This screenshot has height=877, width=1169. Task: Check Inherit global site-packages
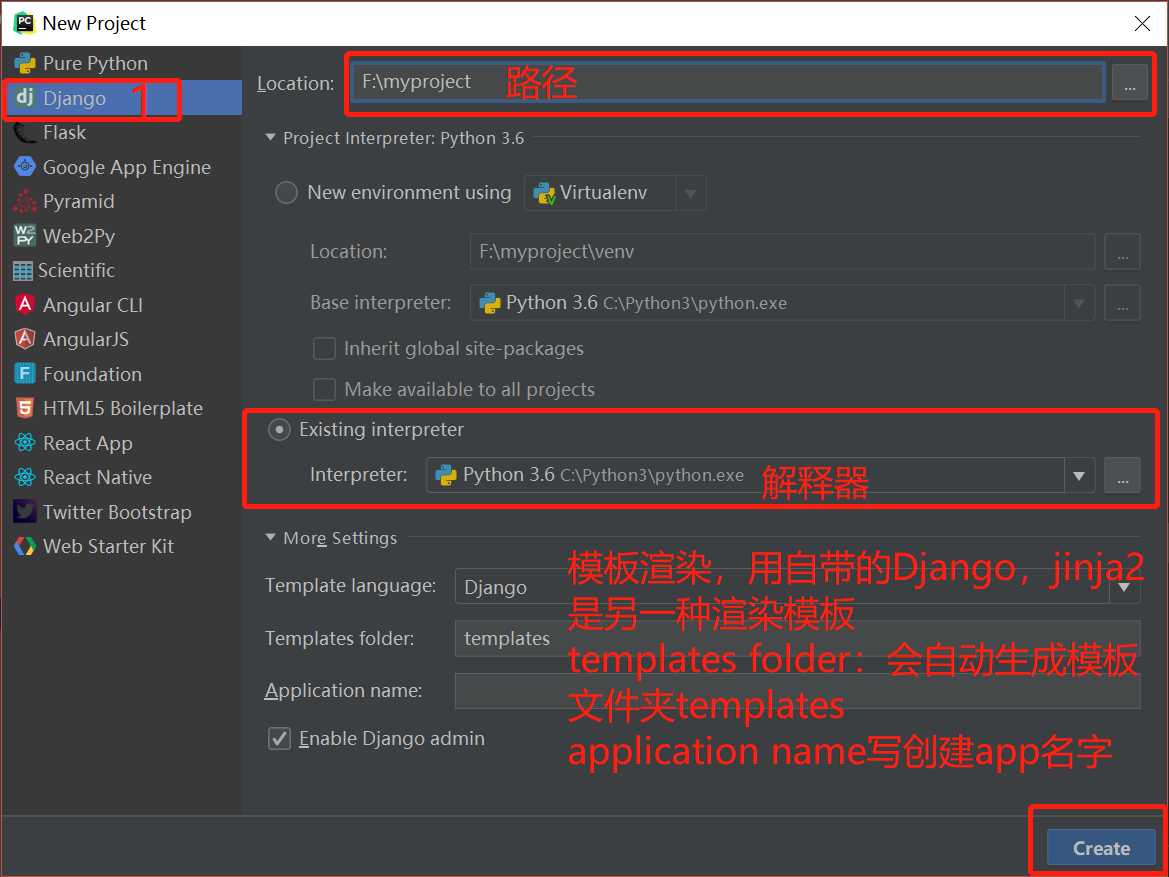tap(324, 348)
